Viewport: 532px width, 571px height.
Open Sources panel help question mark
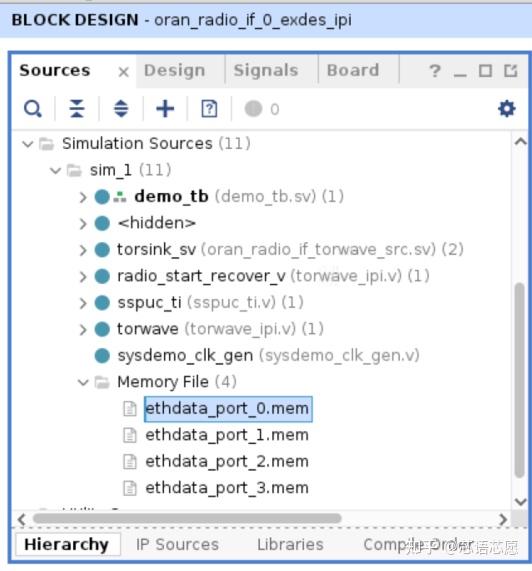pyautogui.click(x=435, y=71)
